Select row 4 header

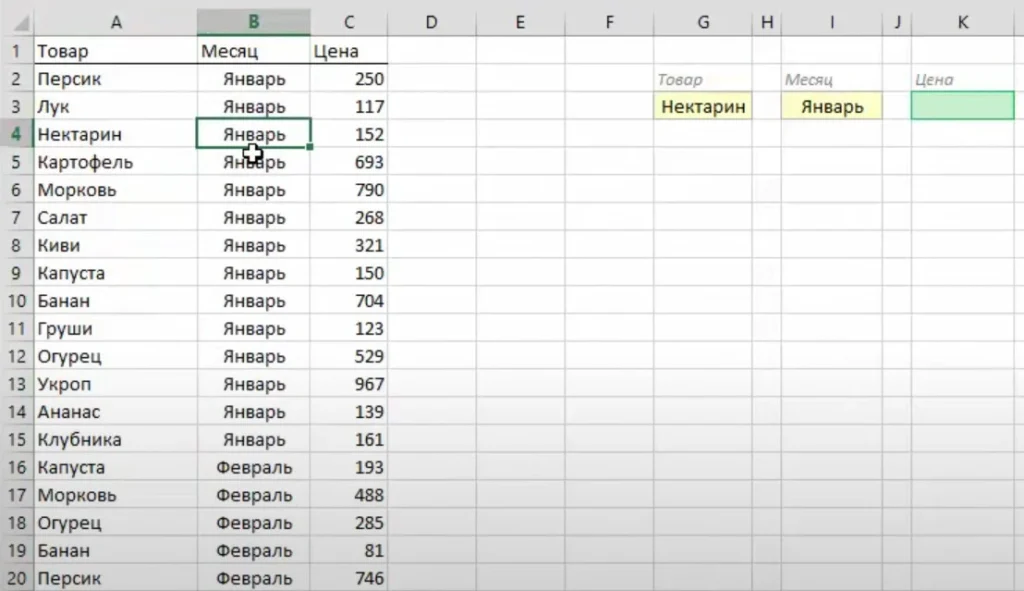[x=16, y=134]
